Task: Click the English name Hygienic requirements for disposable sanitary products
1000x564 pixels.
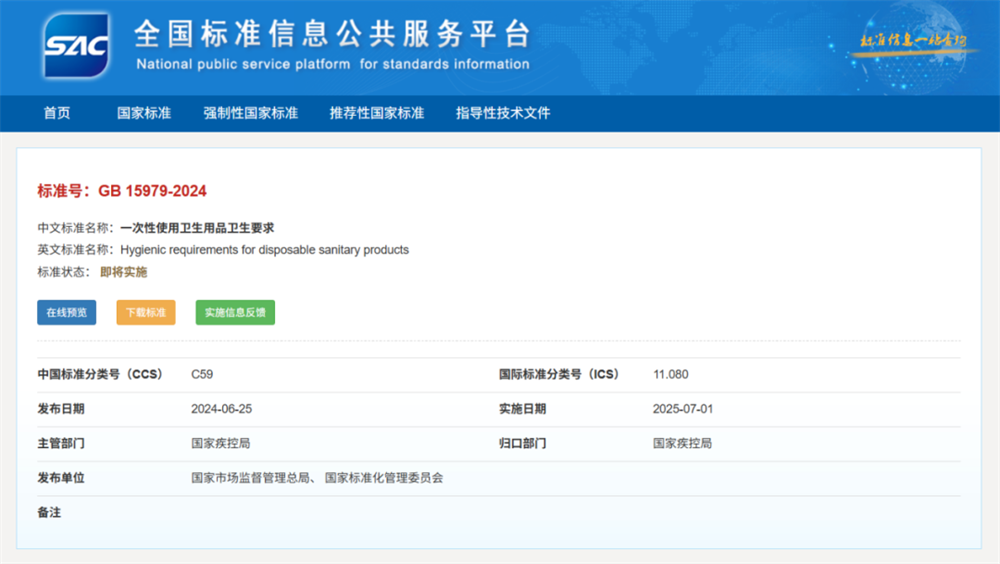Action: click(x=264, y=249)
